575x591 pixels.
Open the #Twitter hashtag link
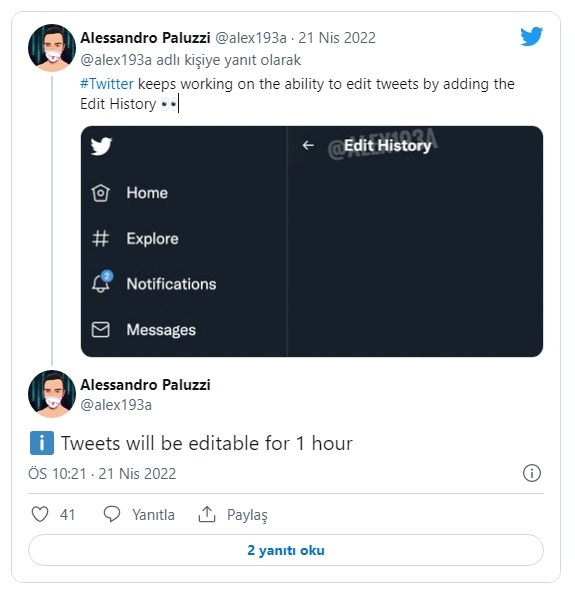pyautogui.click(x=107, y=84)
